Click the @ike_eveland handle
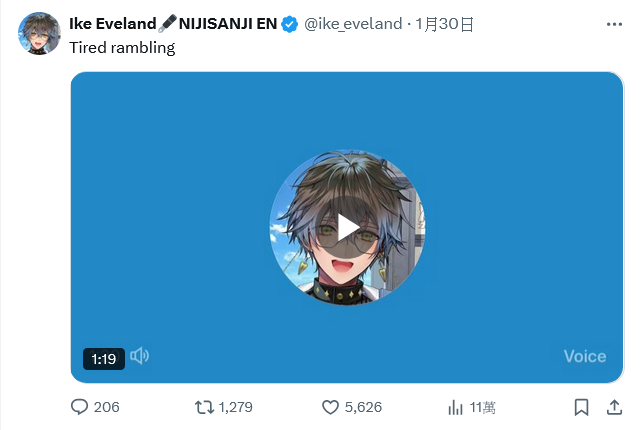 click(353, 24)
